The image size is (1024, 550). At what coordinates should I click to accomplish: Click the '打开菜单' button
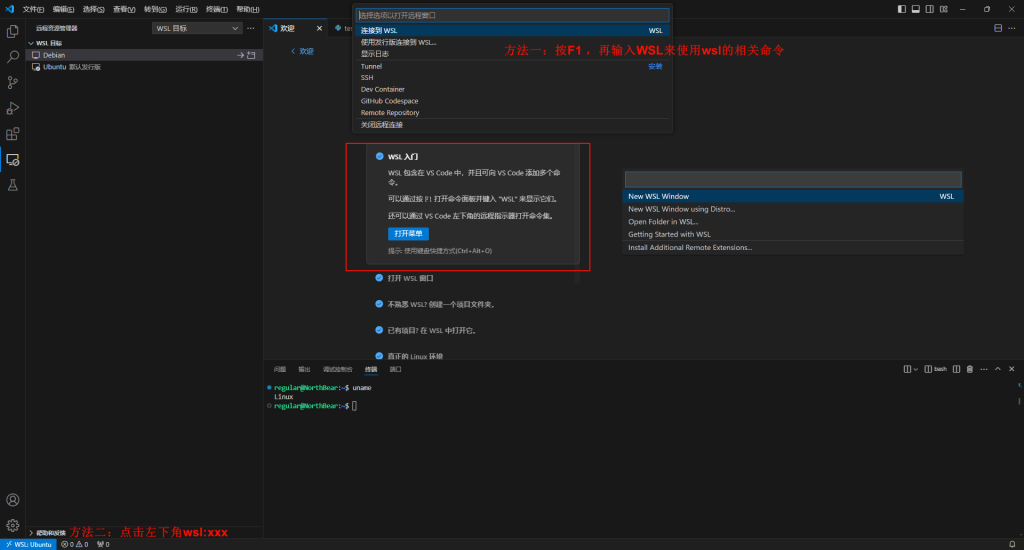click(408, 233)
